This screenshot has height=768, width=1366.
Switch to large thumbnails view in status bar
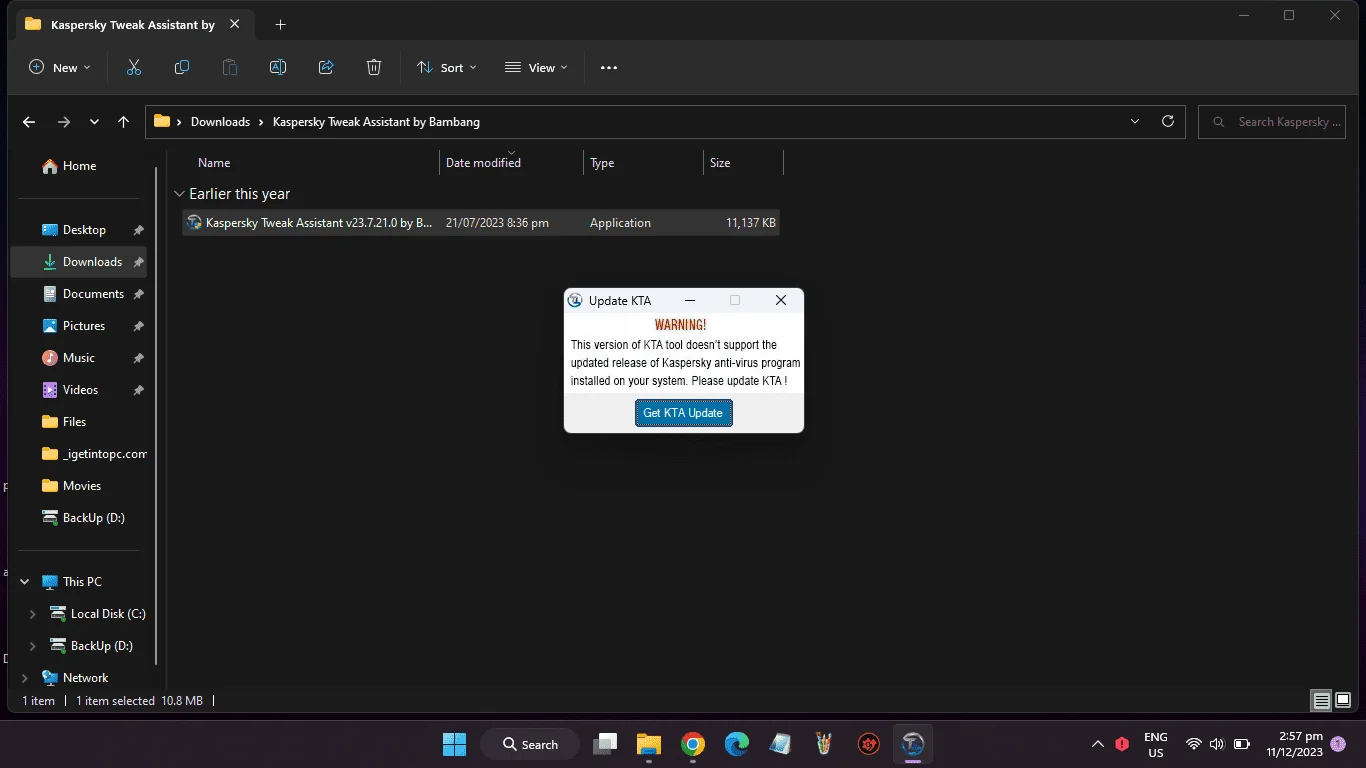(x=1343, y=701)
